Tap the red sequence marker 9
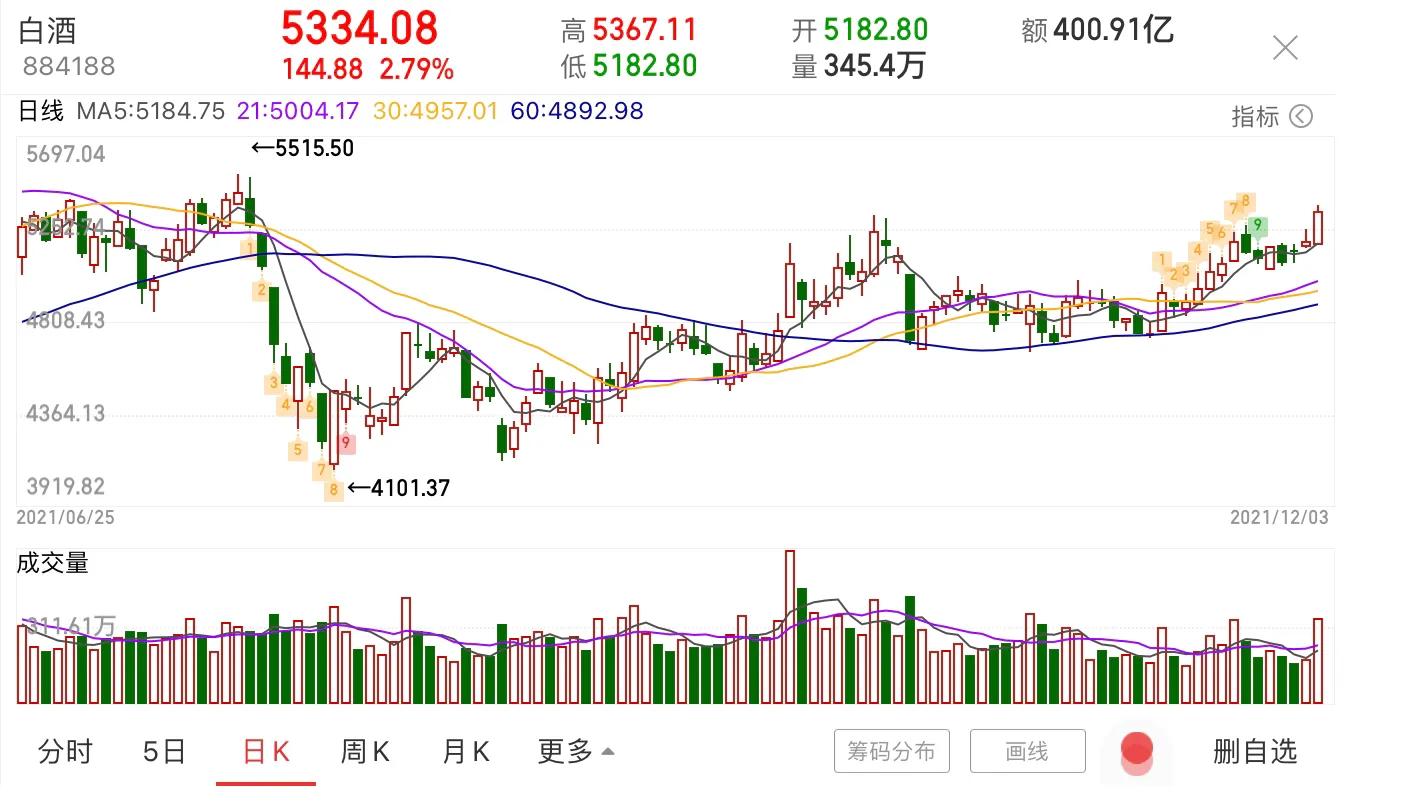The width and height of the screenshot is (1414, 801). pos(346,442)
